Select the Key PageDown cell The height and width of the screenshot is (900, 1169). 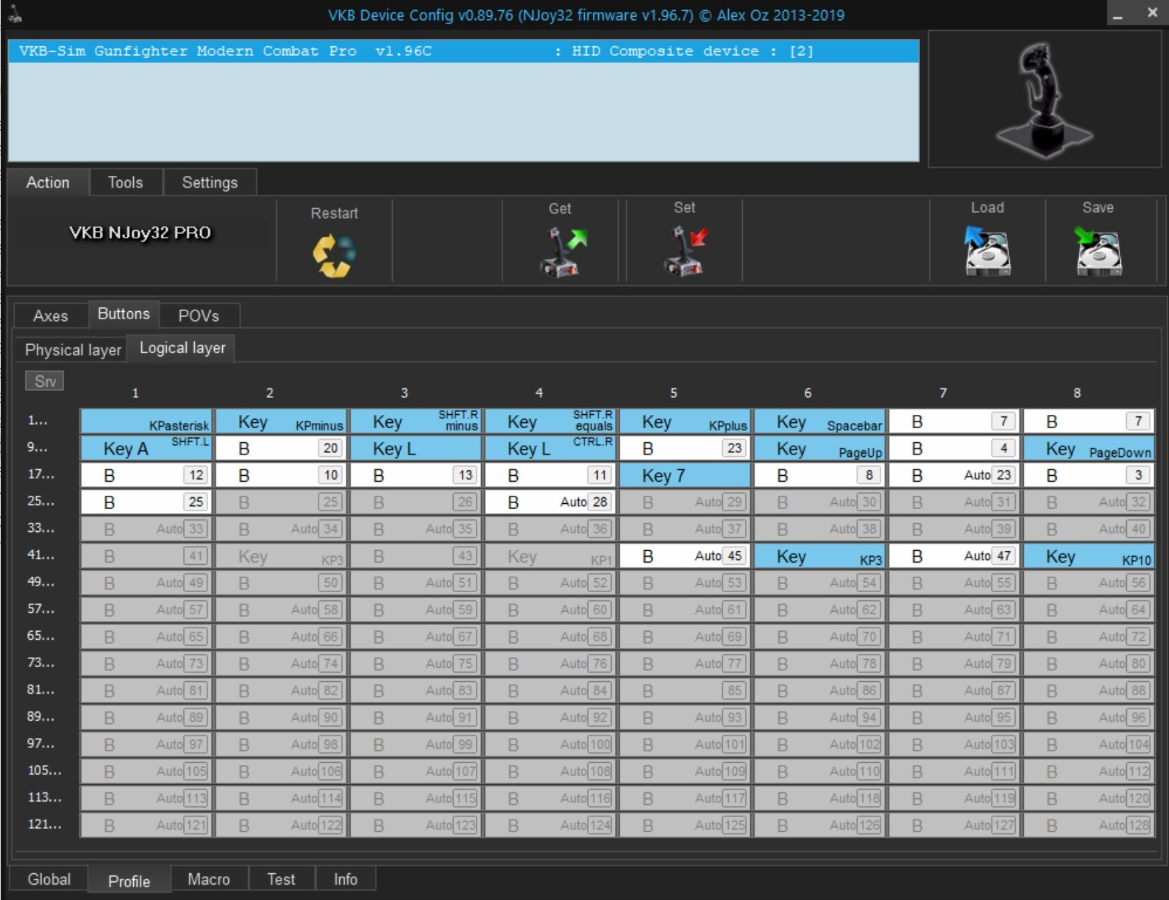click(1088, 448)
